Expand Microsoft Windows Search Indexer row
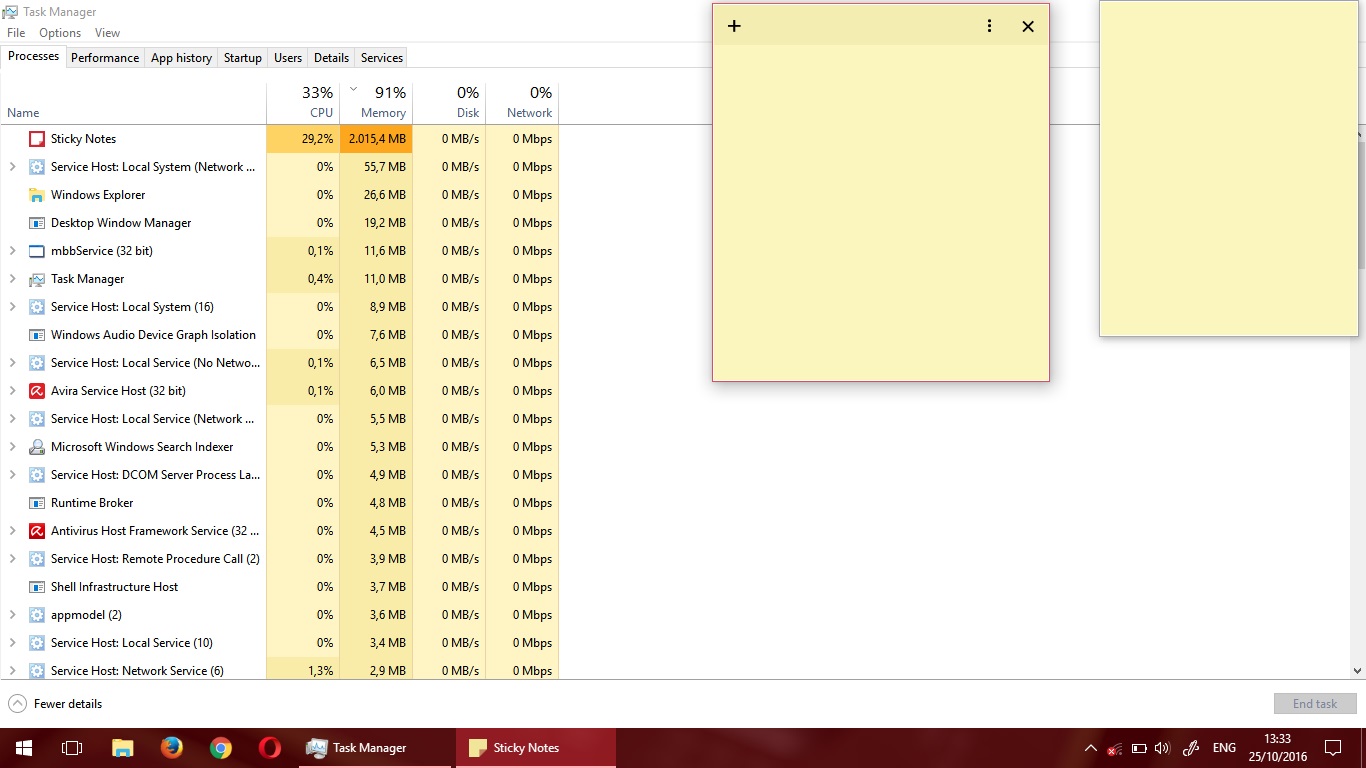Screen dimensions: 1366x768 click(x=12, y=447)
